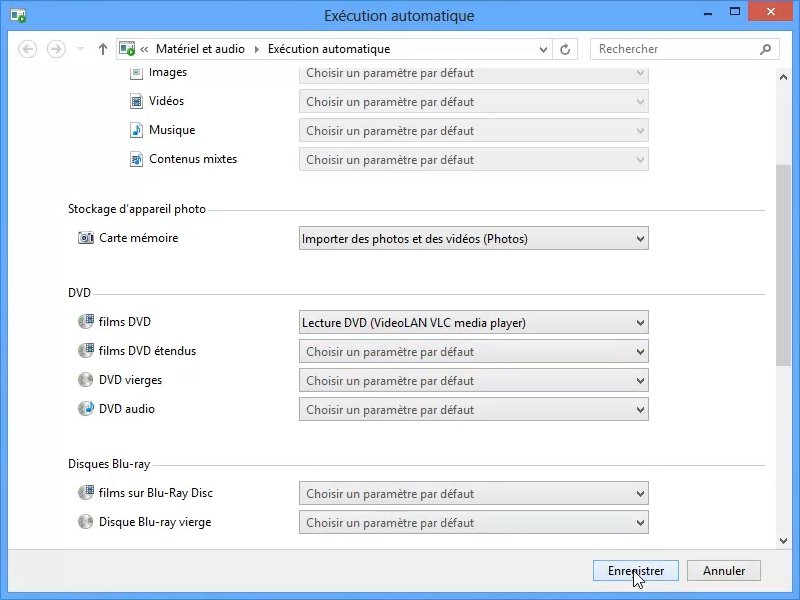Click the search magnifier icon

[766, 49]
